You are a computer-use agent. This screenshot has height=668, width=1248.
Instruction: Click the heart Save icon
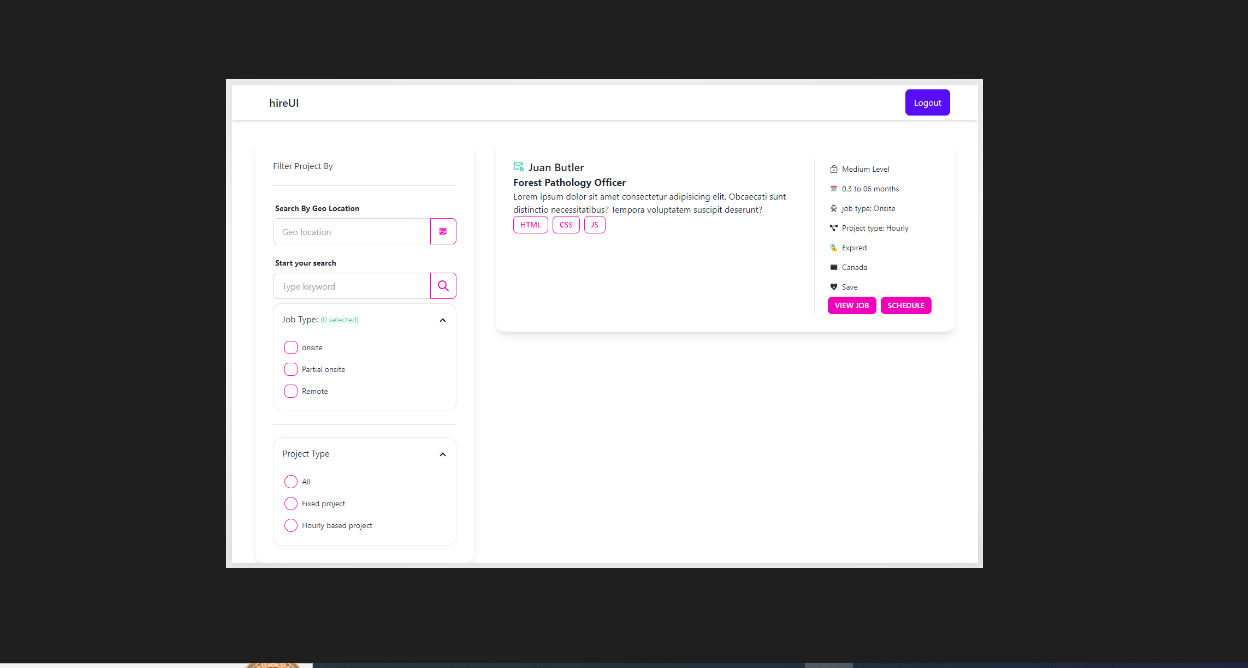tap(833, 287)
